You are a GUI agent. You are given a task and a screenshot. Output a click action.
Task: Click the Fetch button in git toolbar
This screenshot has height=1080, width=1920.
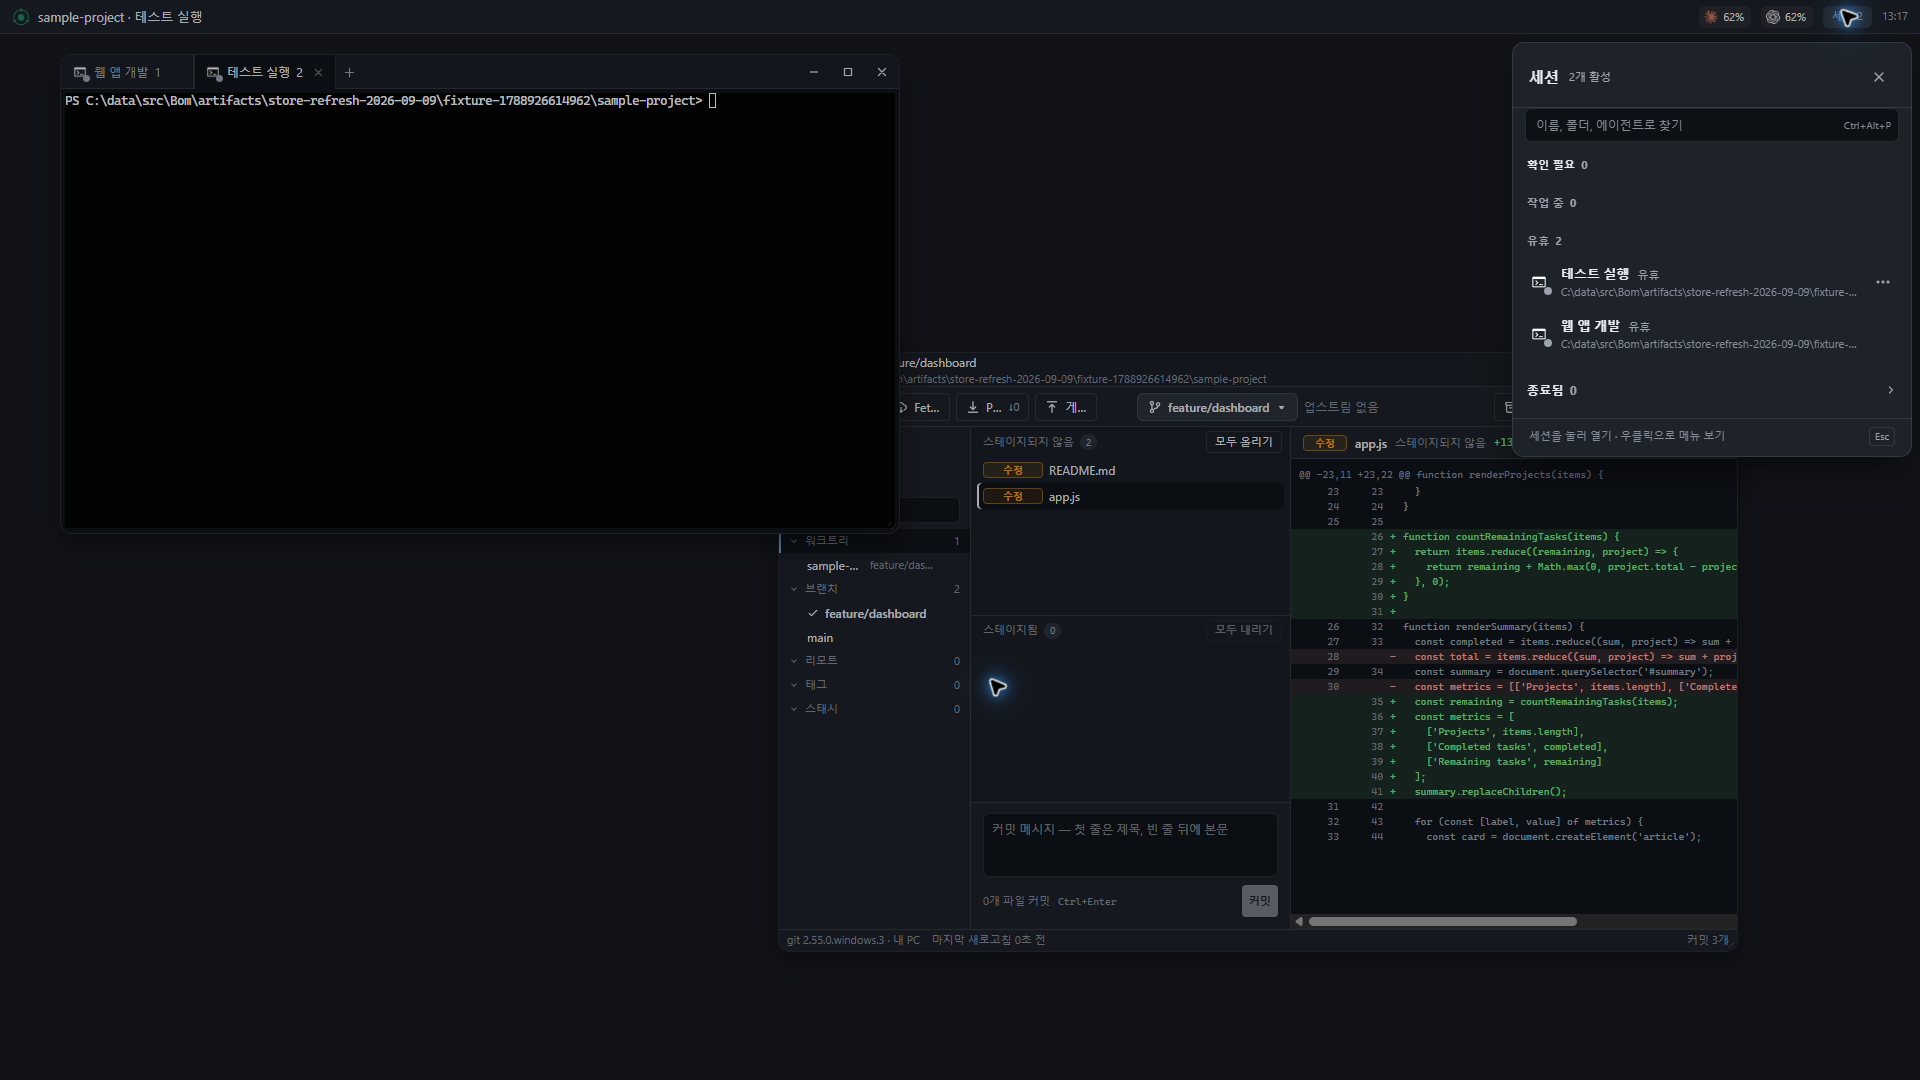[x=923, y=407]
